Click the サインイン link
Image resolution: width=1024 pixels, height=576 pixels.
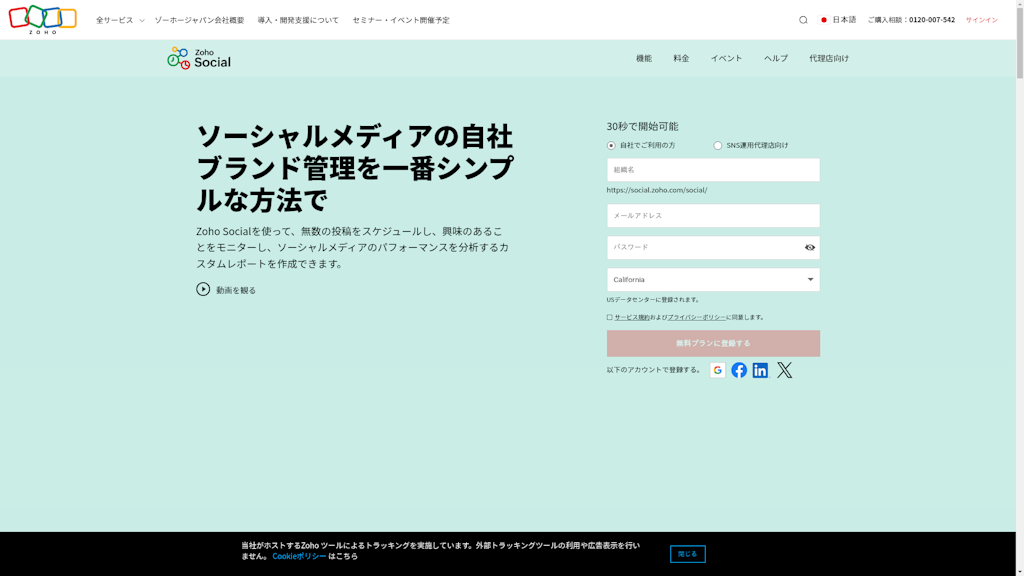coord(981,20)
